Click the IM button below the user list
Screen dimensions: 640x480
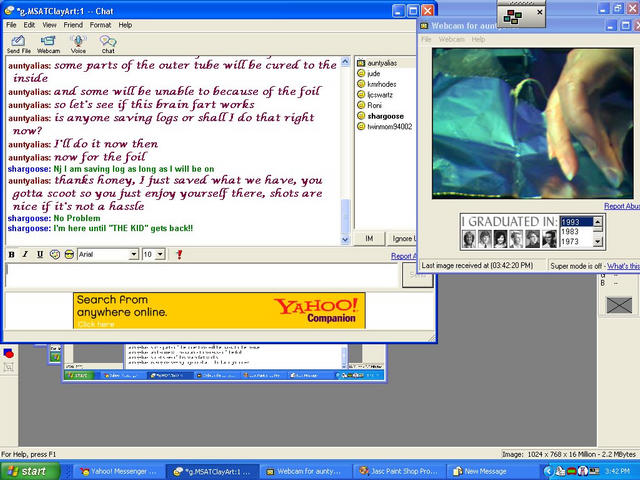[369, 238]
